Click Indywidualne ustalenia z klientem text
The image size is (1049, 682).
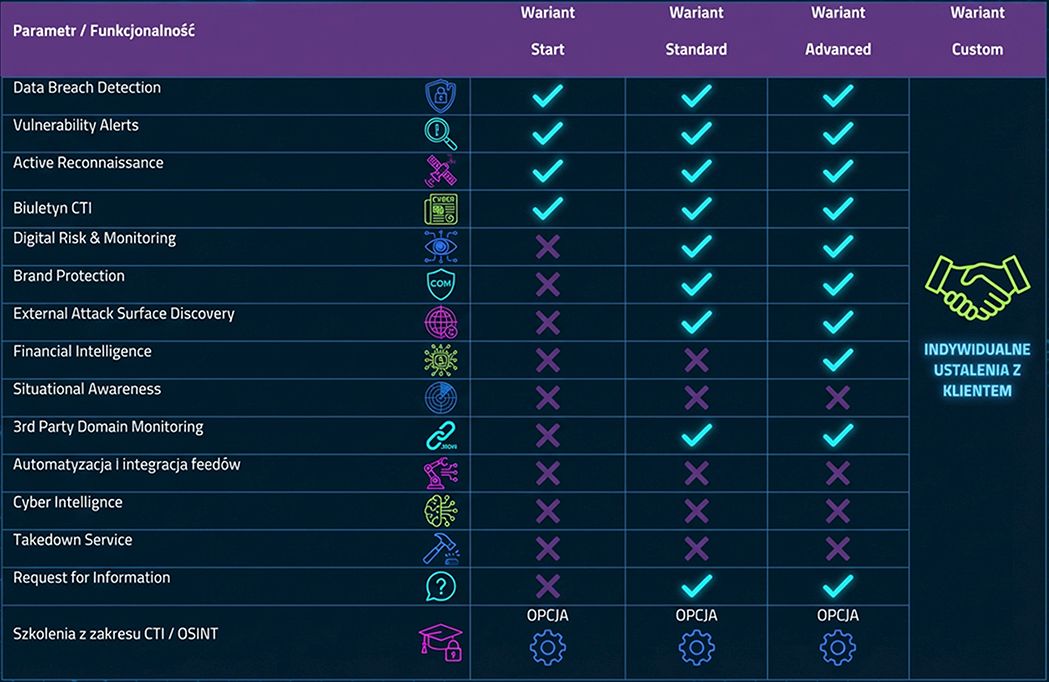click(x=977, y=370)
